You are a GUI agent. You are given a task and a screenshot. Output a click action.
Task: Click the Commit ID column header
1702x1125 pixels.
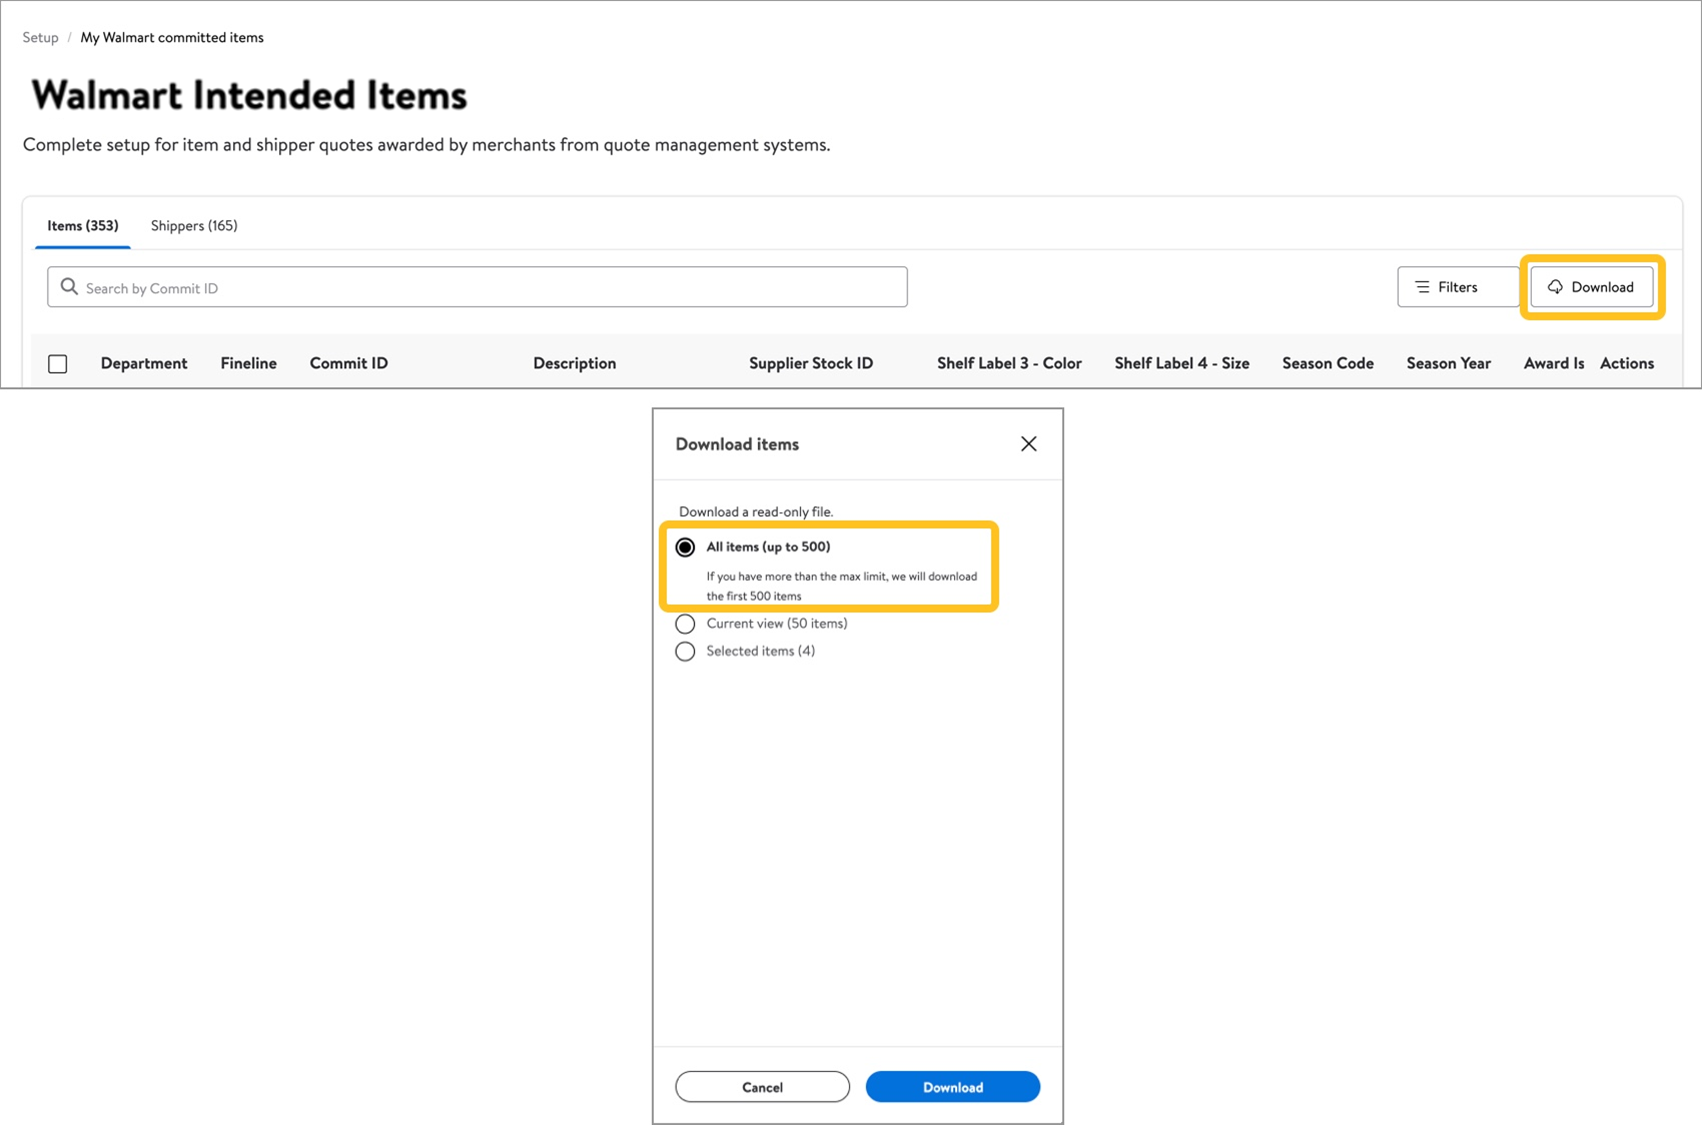click(x=349, y=363)
